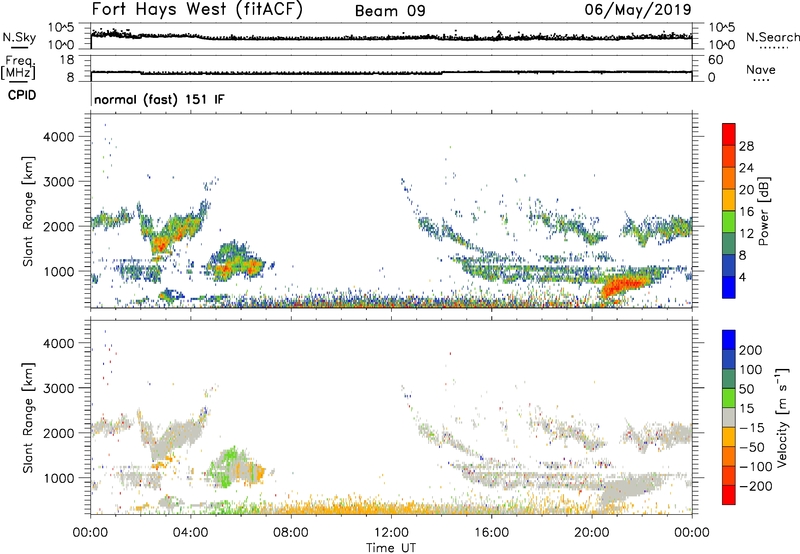Screen dimensions: 800x554
Task: Click the 'Power [dB]' colorbar label
Action: (x=763, y=211)
